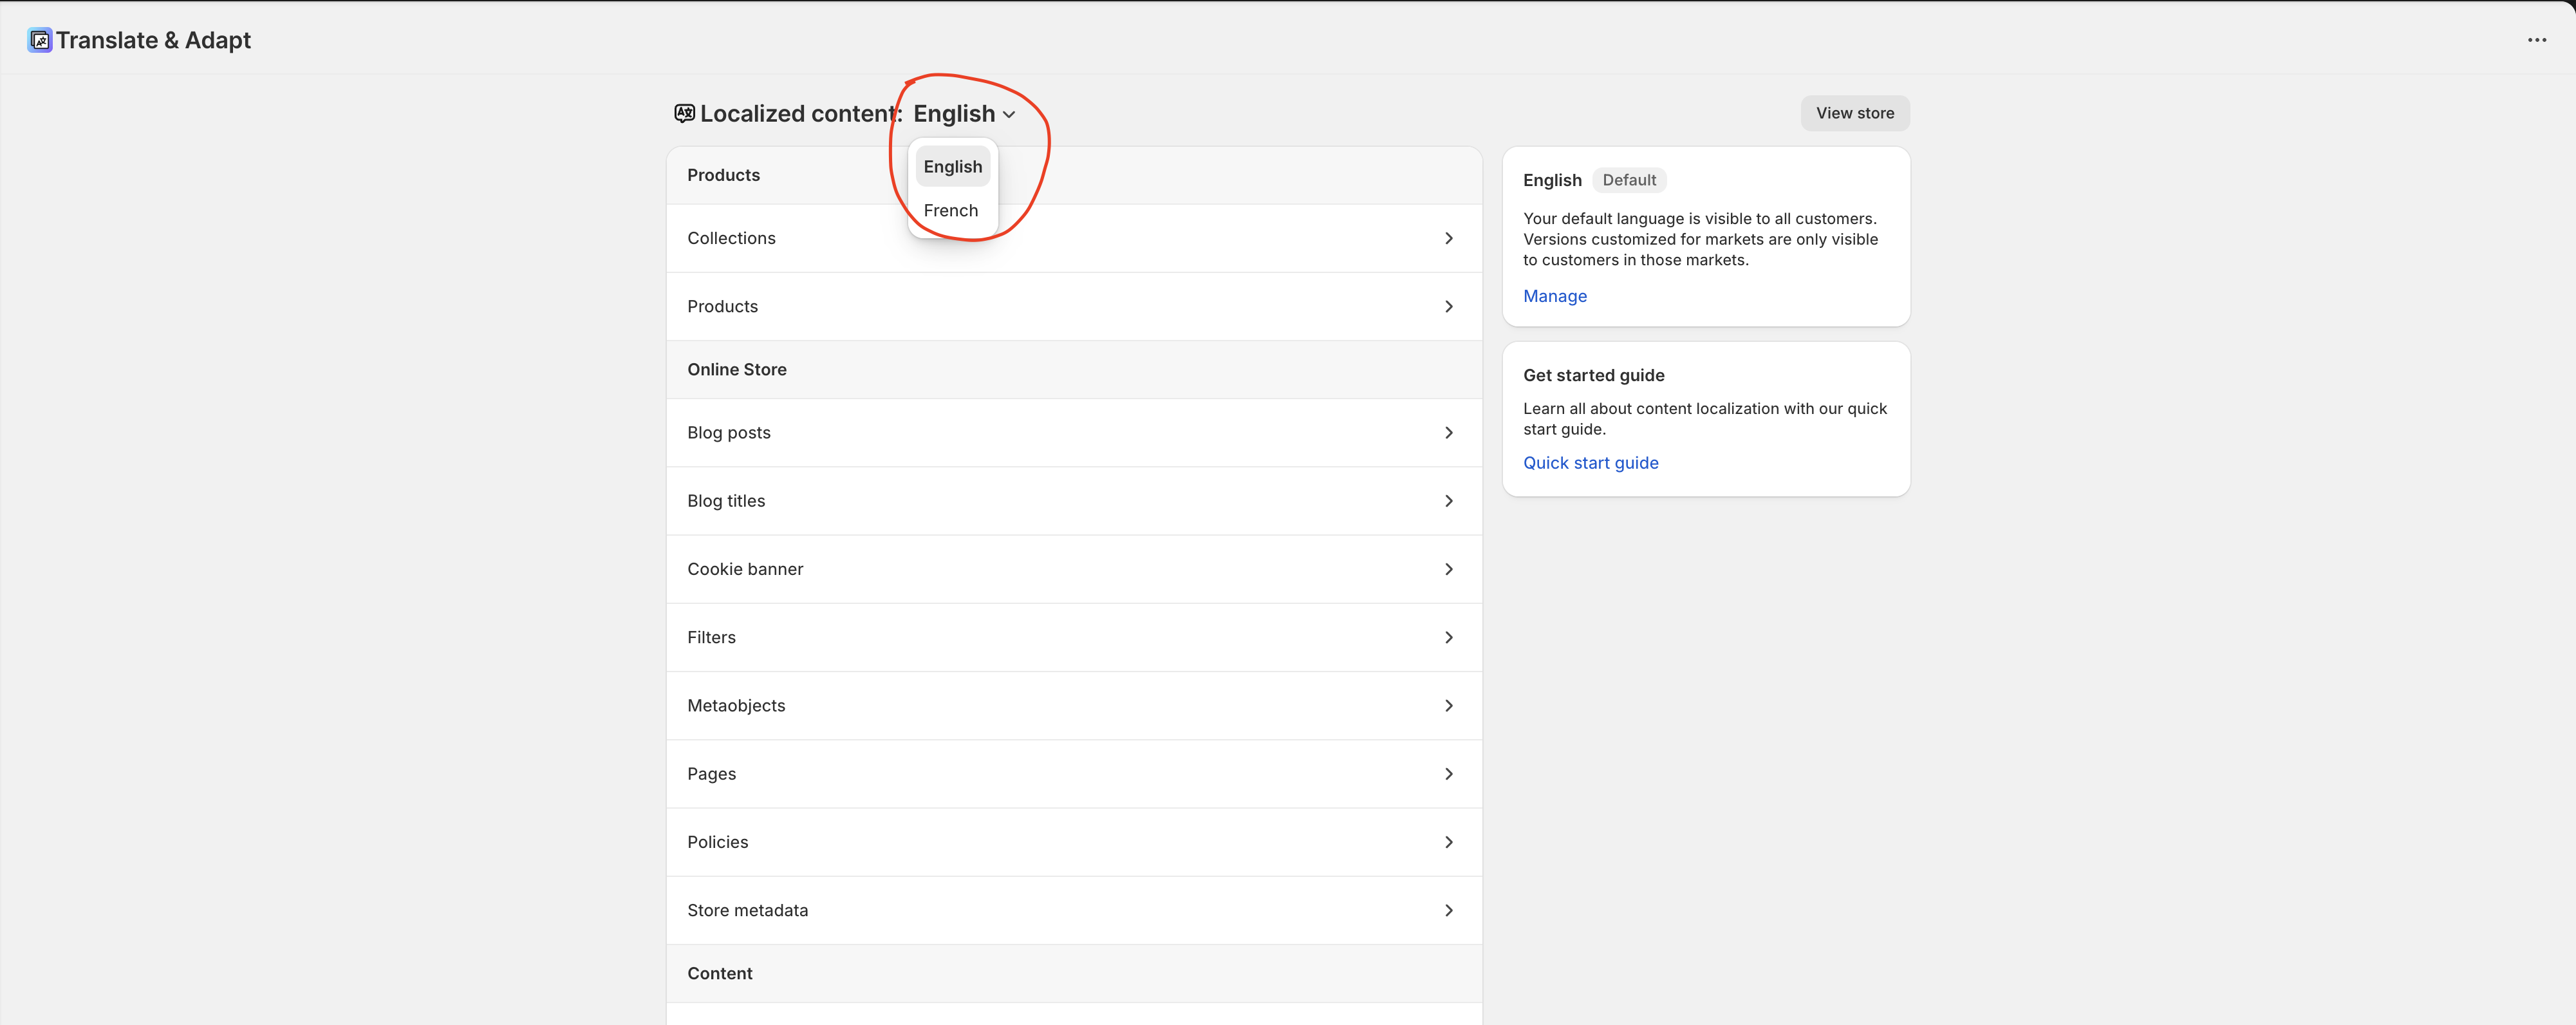The width and height of the screenshot is (2576, 1025).
Task: Click the chevron arrow on Collections row
Action: [1448, 238]
